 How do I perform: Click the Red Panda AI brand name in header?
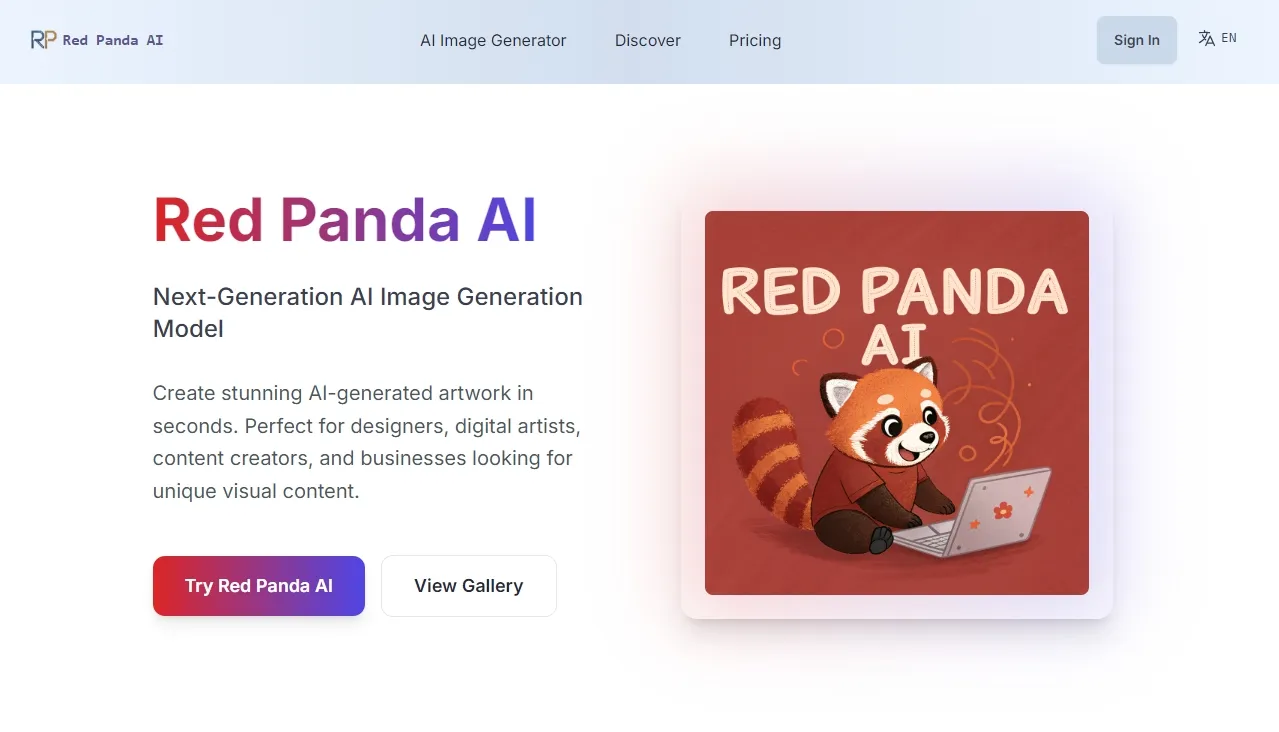pyautogui.click(x=113, y=41)
